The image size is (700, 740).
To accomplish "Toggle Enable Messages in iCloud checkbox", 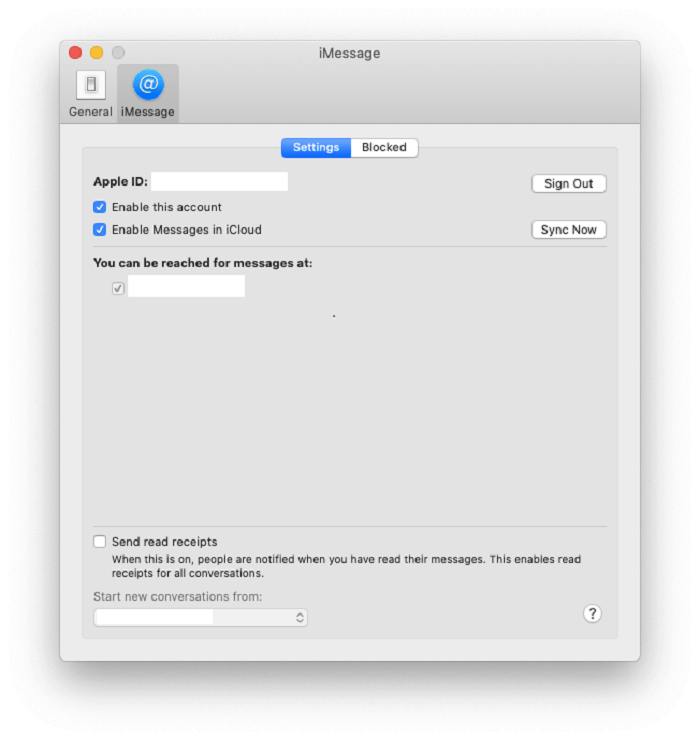I will coord(100,230).
